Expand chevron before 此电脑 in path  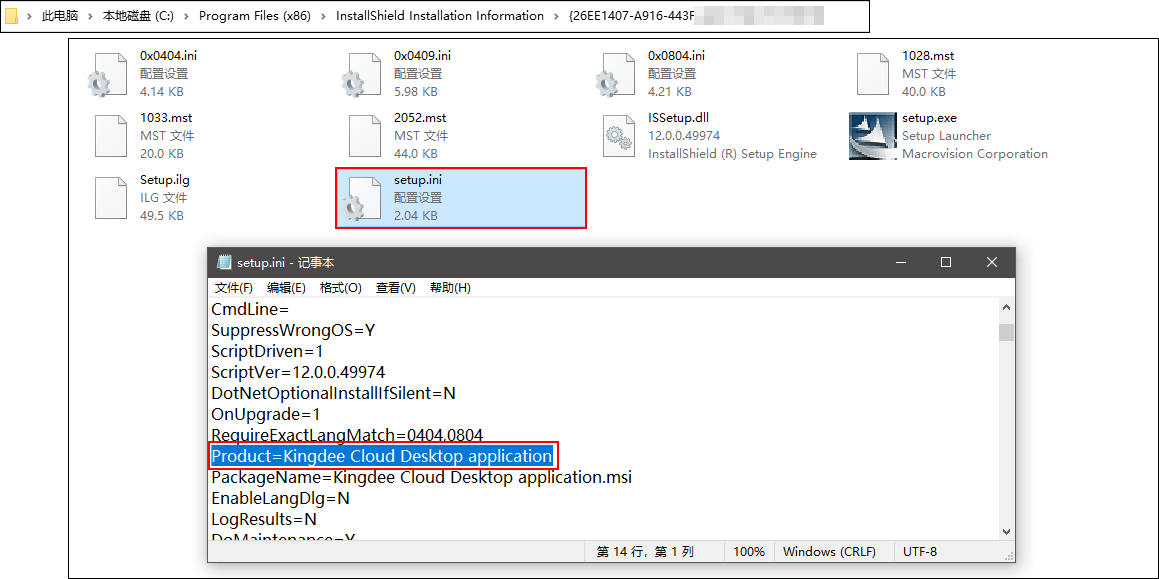tap(30, 16)
